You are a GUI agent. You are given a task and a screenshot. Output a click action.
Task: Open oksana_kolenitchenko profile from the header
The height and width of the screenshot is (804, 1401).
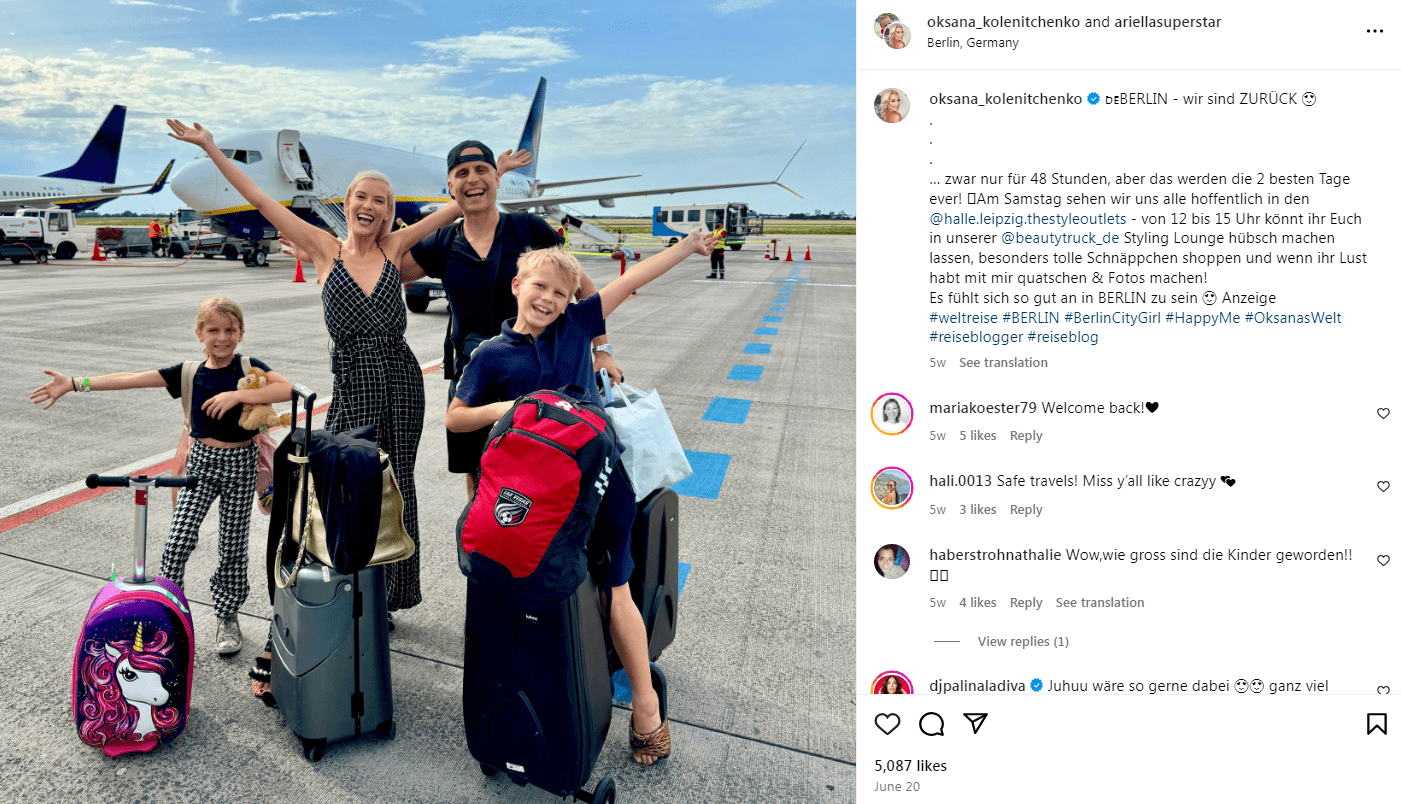click(1004, 22)
